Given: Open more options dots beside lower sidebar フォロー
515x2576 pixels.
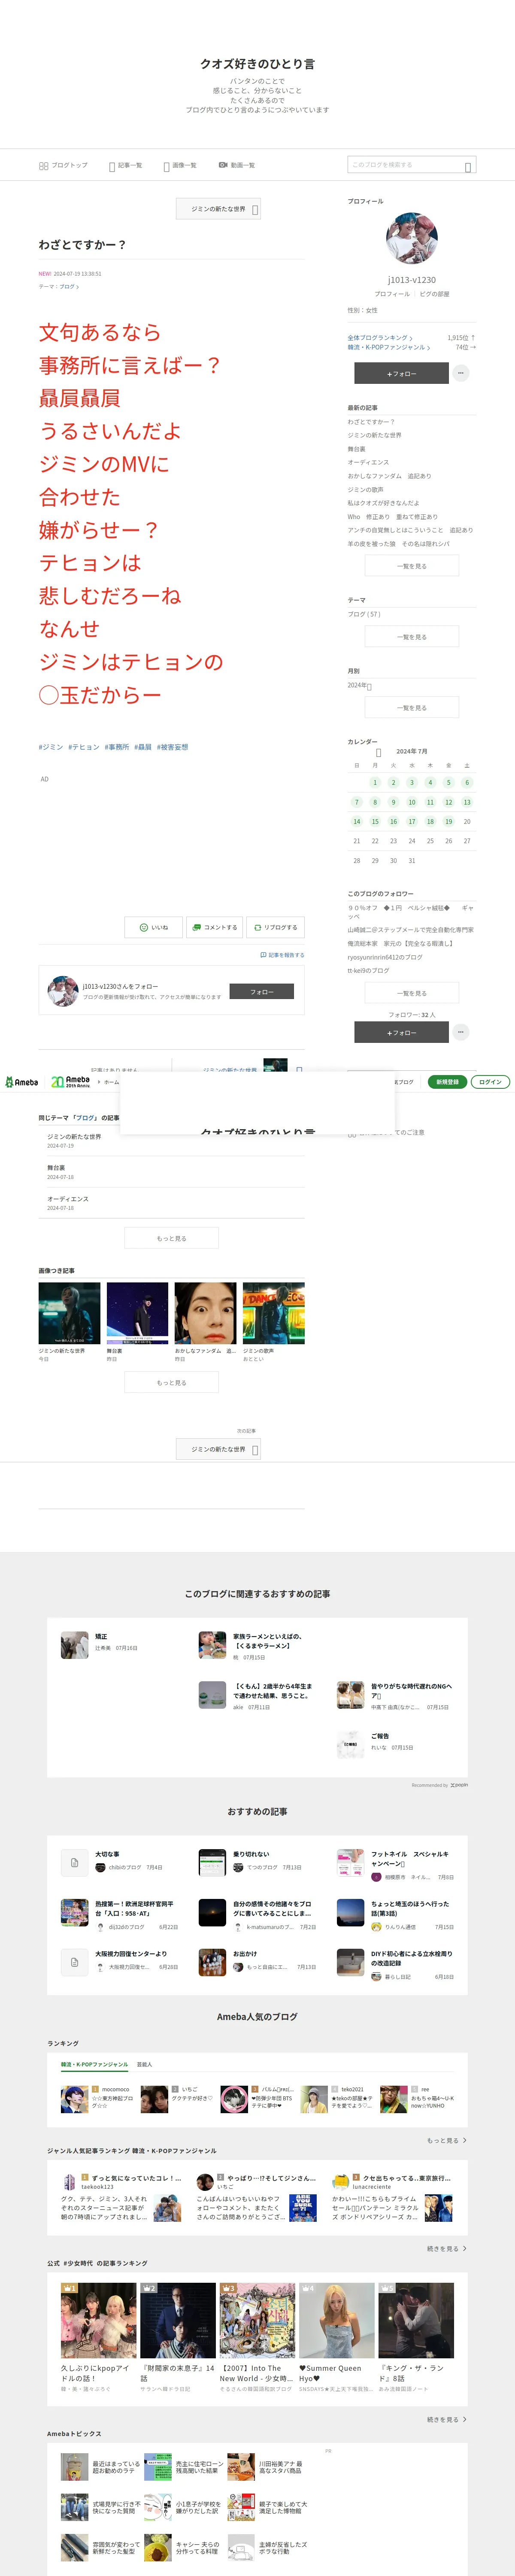Looking at the screenshot, I should [x=460, y=1032].
